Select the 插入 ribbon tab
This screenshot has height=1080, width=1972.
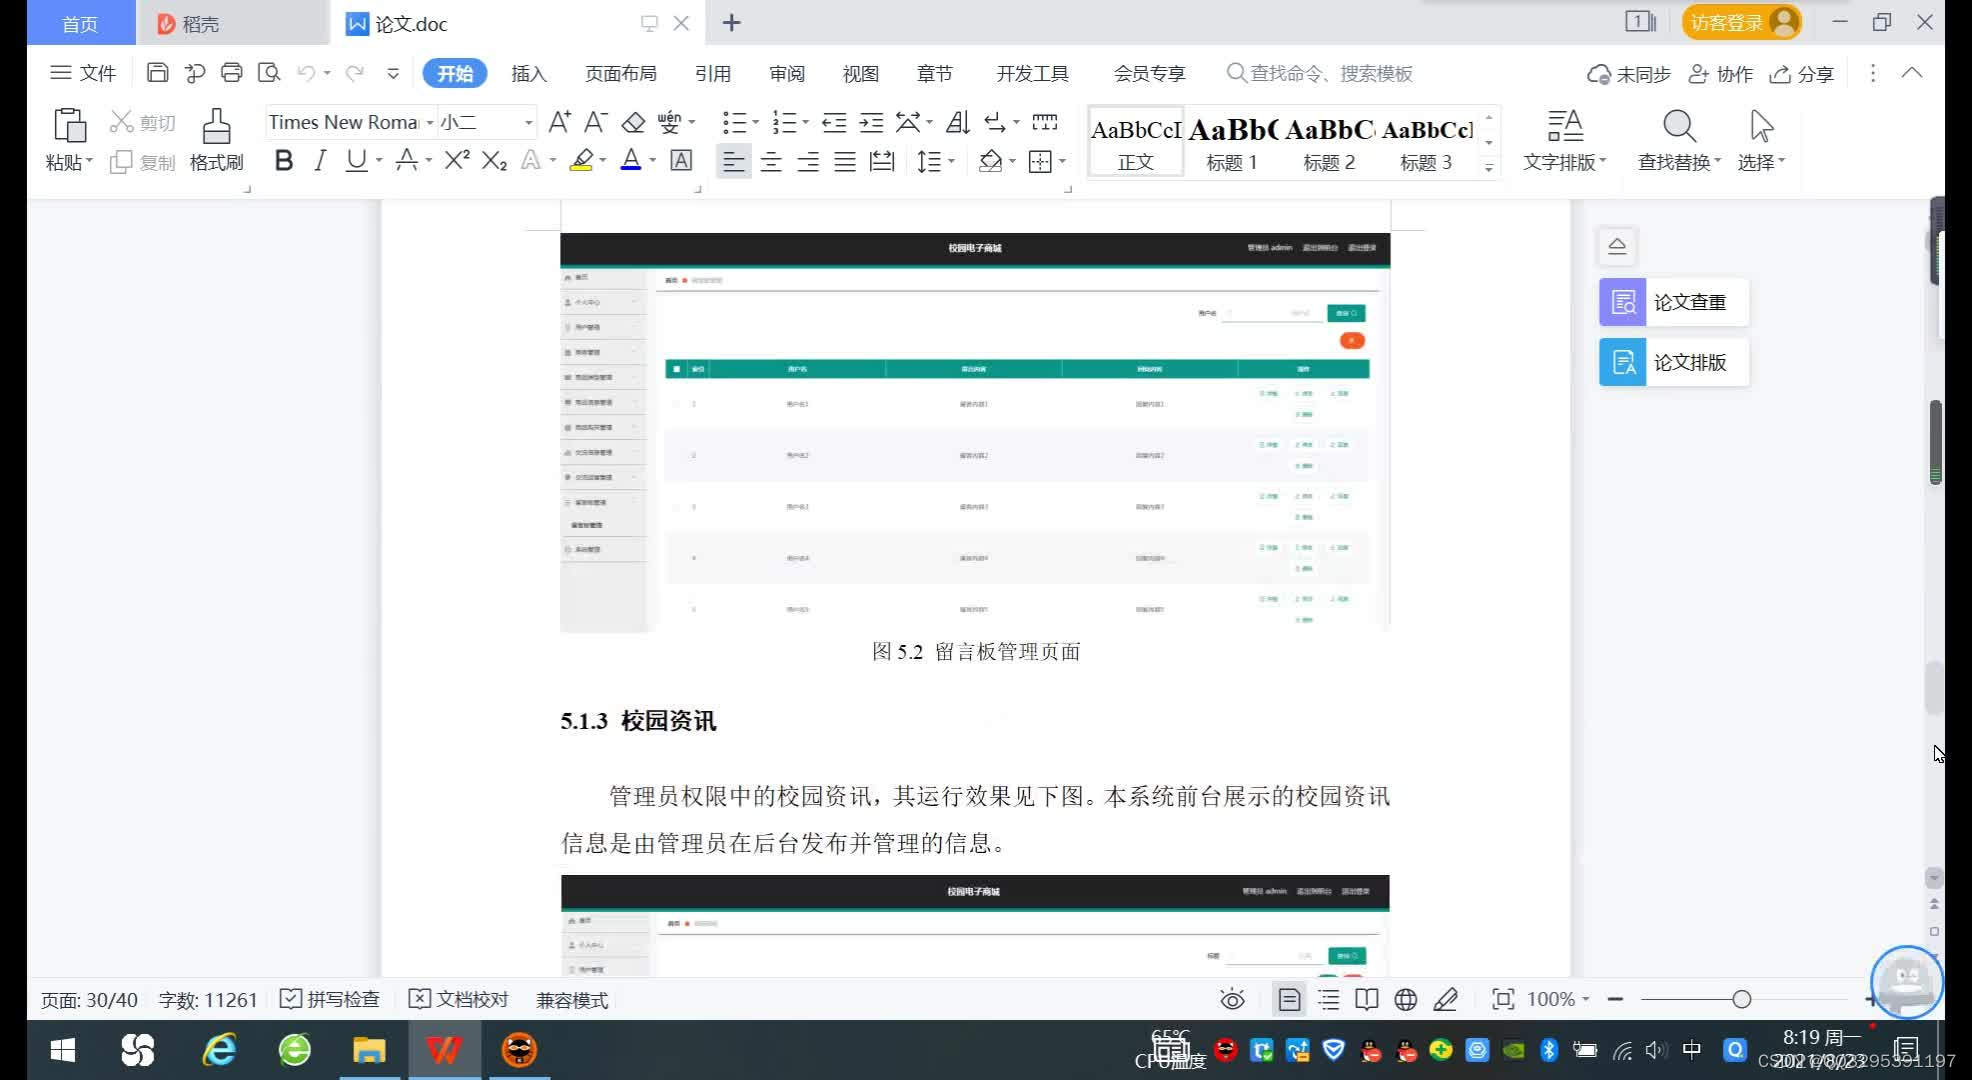coord(528,73)
